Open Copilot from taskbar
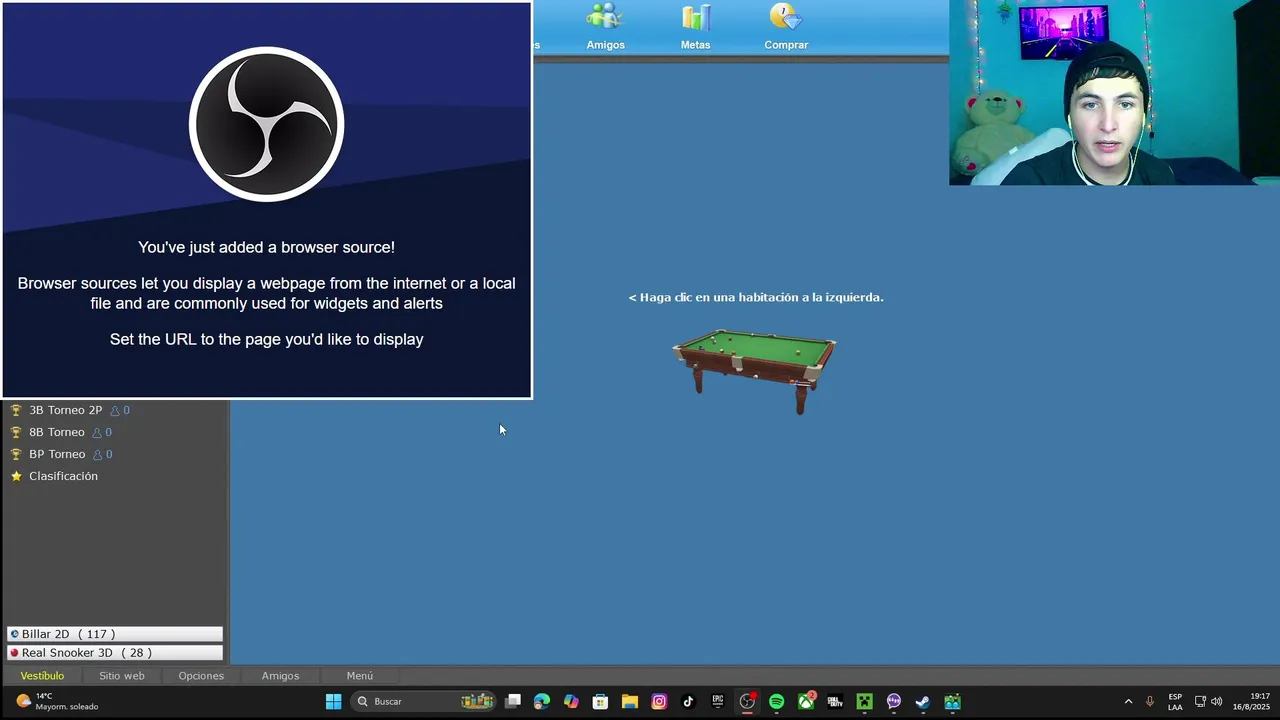 click(571, 702)
